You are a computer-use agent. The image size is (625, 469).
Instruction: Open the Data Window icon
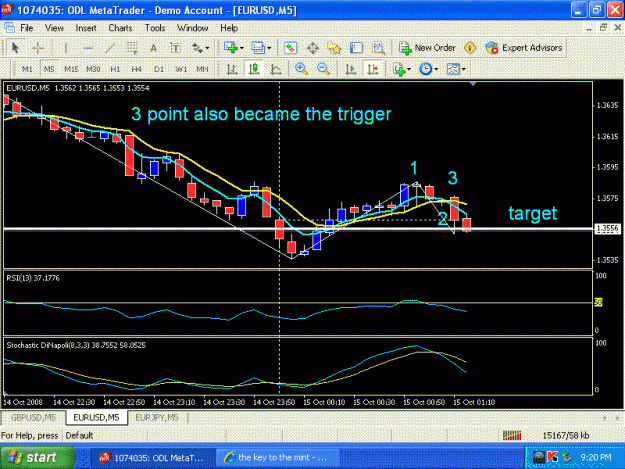click(313, 48)
